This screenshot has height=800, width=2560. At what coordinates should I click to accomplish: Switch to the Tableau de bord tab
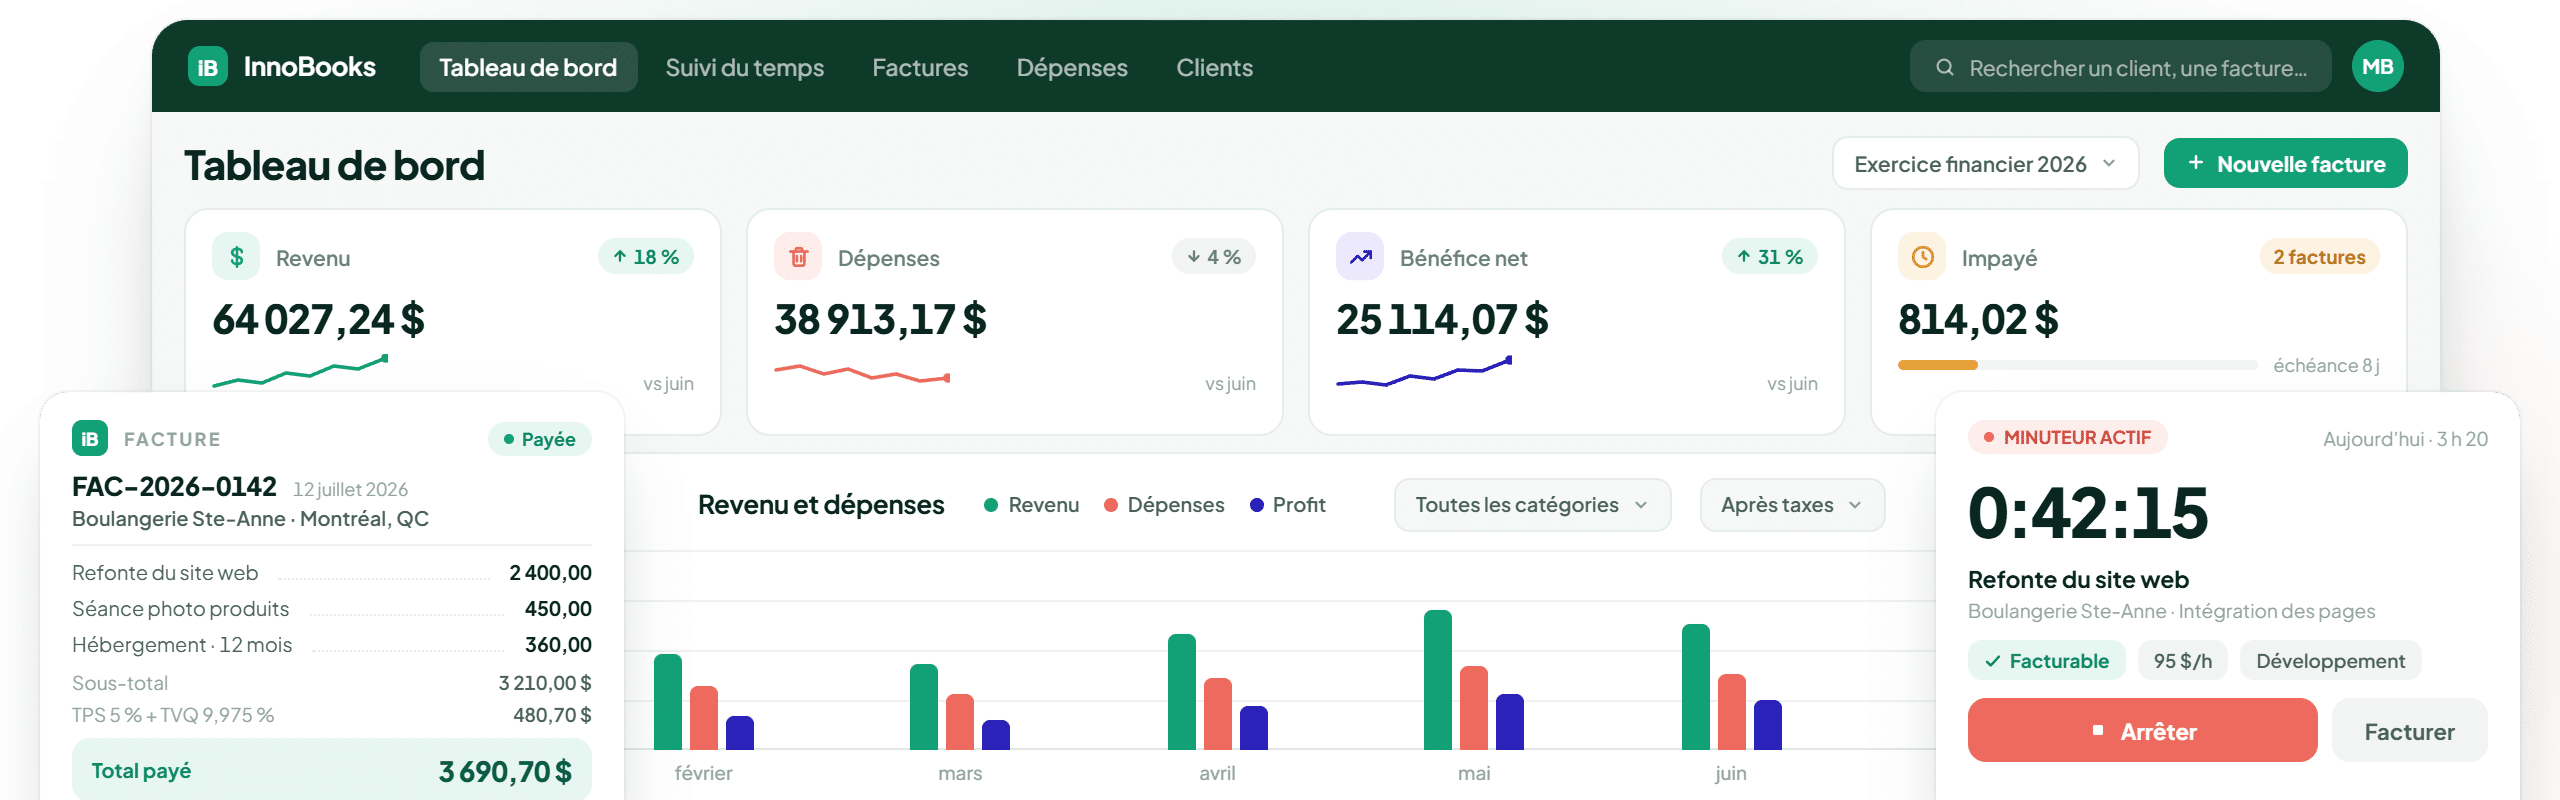pyautogui.click(x=528, y=67)
